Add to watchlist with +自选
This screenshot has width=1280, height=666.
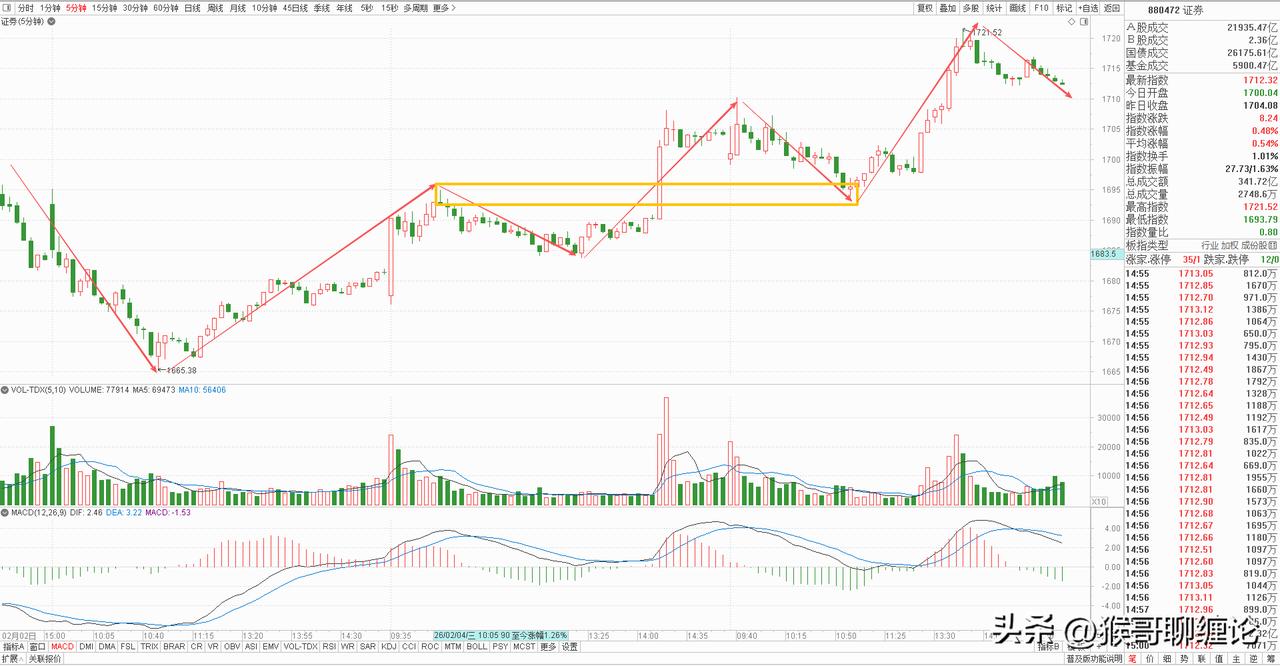coord(1088,7)
